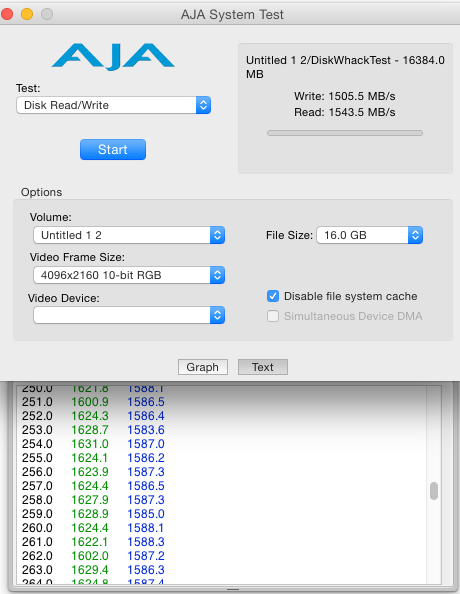Click write value 1628.7 in results
The width and height of the screenshot is (460, 594).
[90, 430]
